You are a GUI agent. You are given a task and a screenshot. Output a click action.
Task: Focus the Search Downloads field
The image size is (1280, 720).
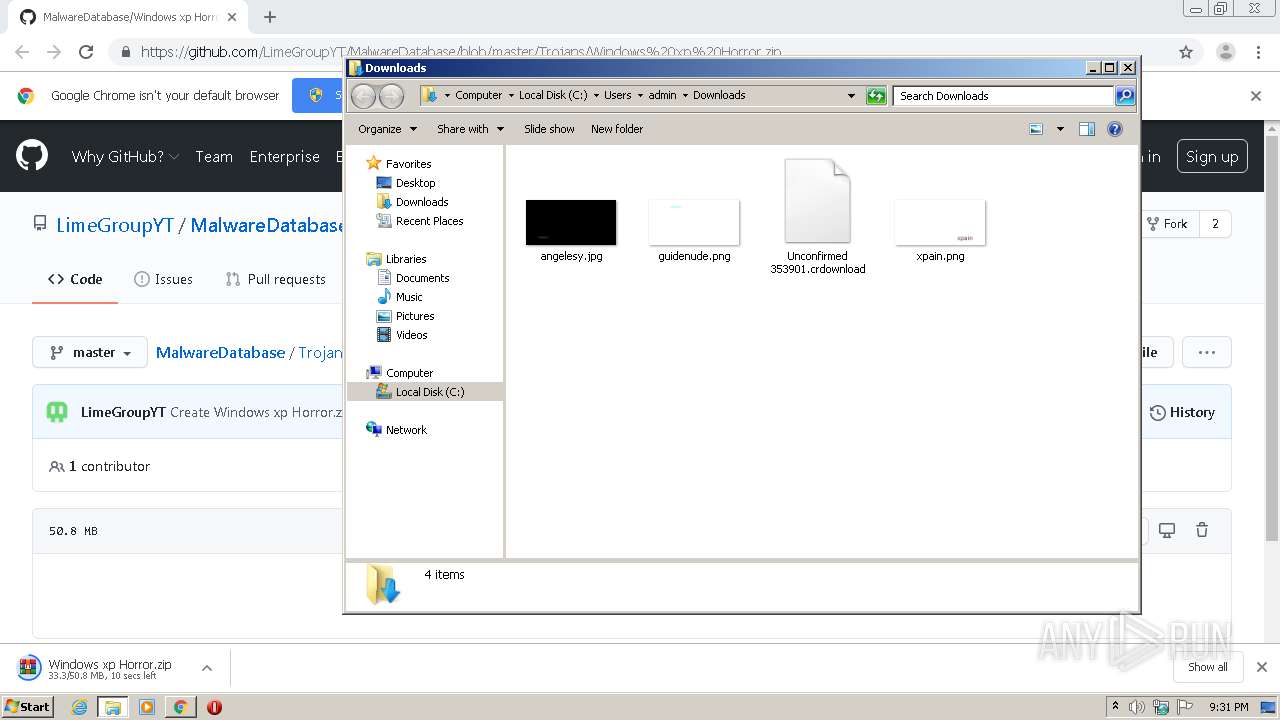point(1003,96)
